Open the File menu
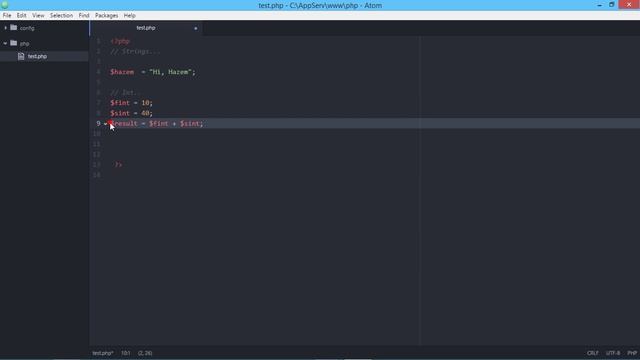Image resolution: width=640 pixels, height=360 pixels. 7,16
